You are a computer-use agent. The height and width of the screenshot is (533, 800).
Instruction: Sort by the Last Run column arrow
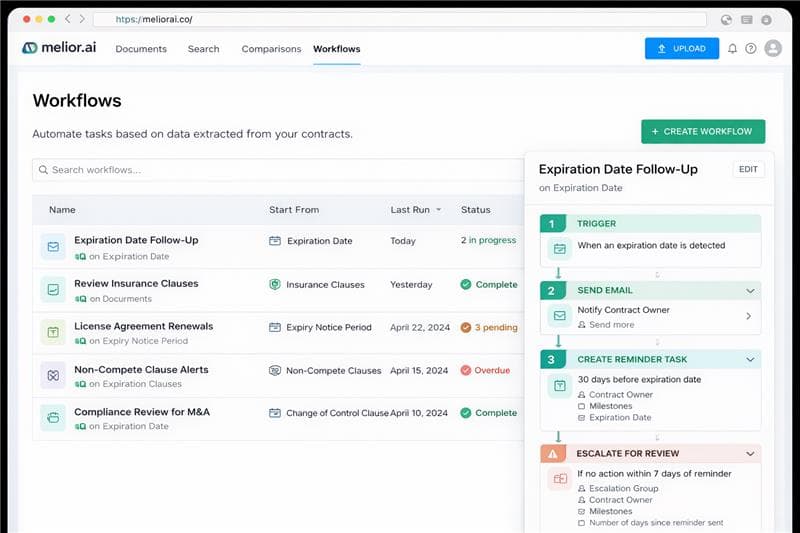[438, 210]
